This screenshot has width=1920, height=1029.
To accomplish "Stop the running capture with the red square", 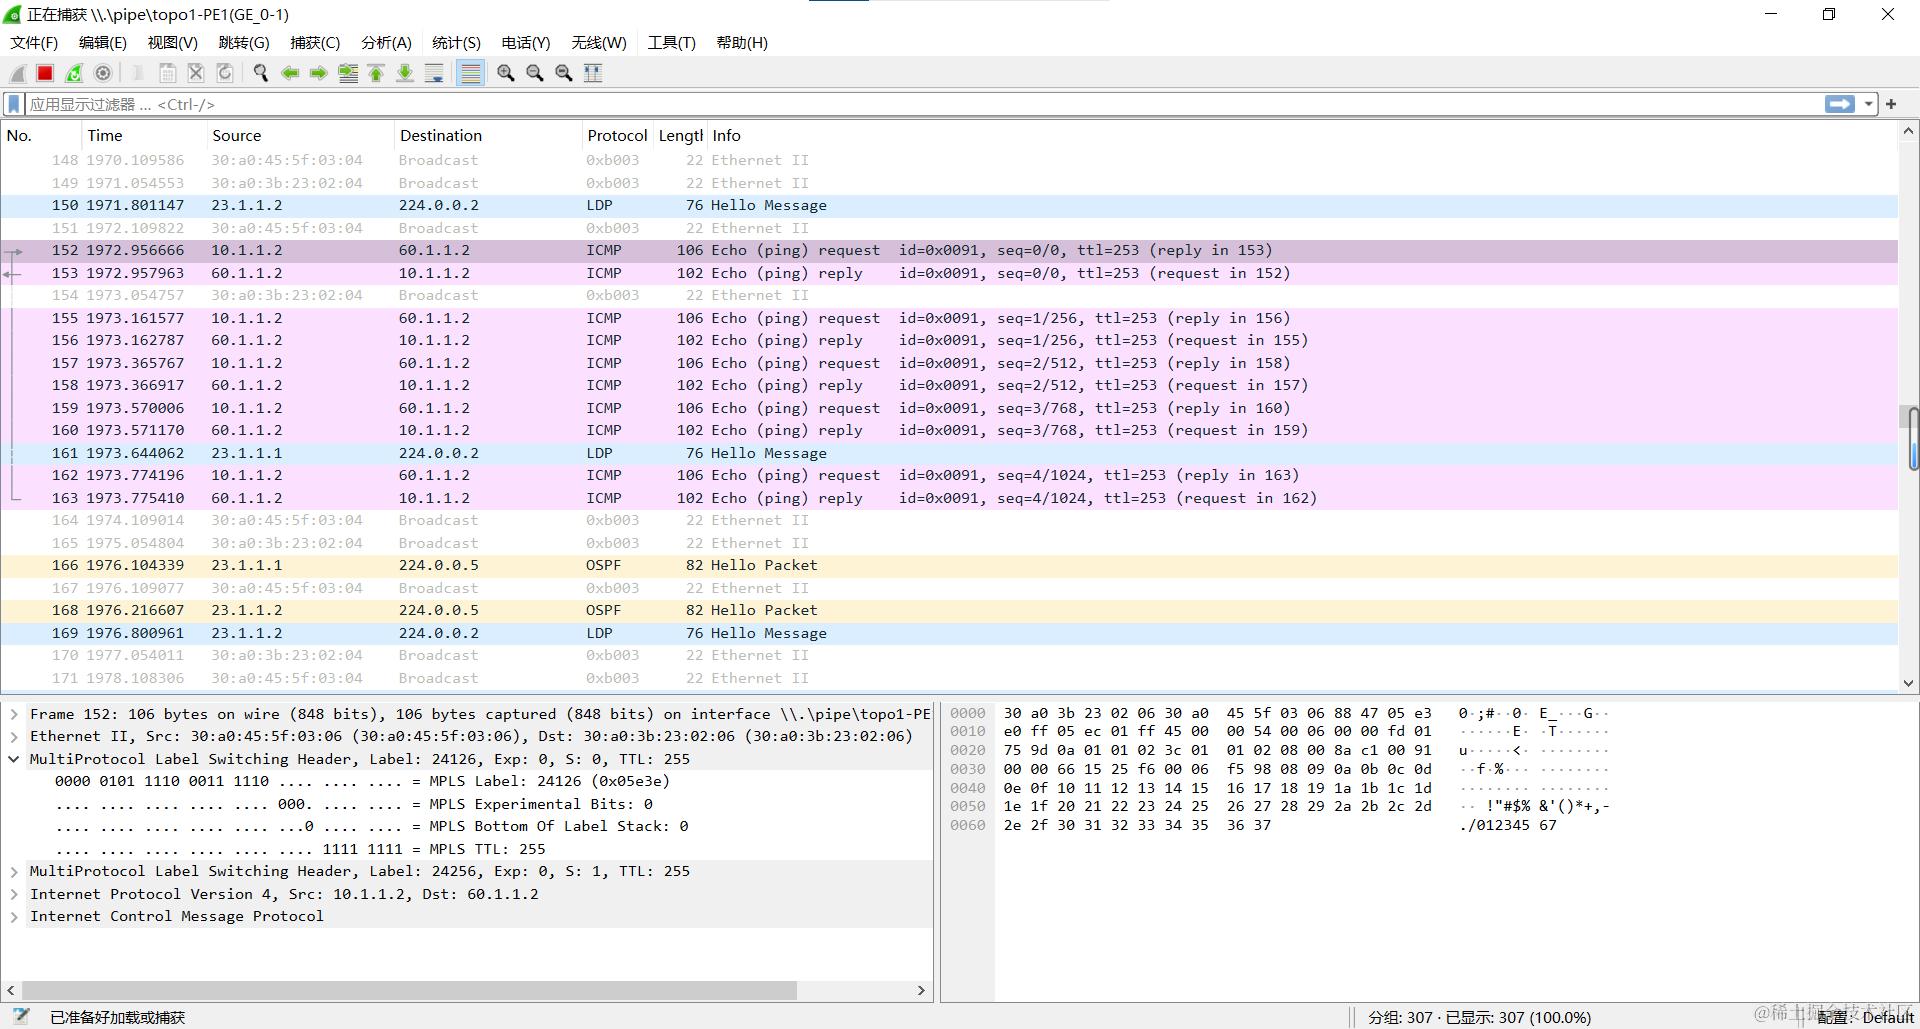I will click(x=45, y=73).
